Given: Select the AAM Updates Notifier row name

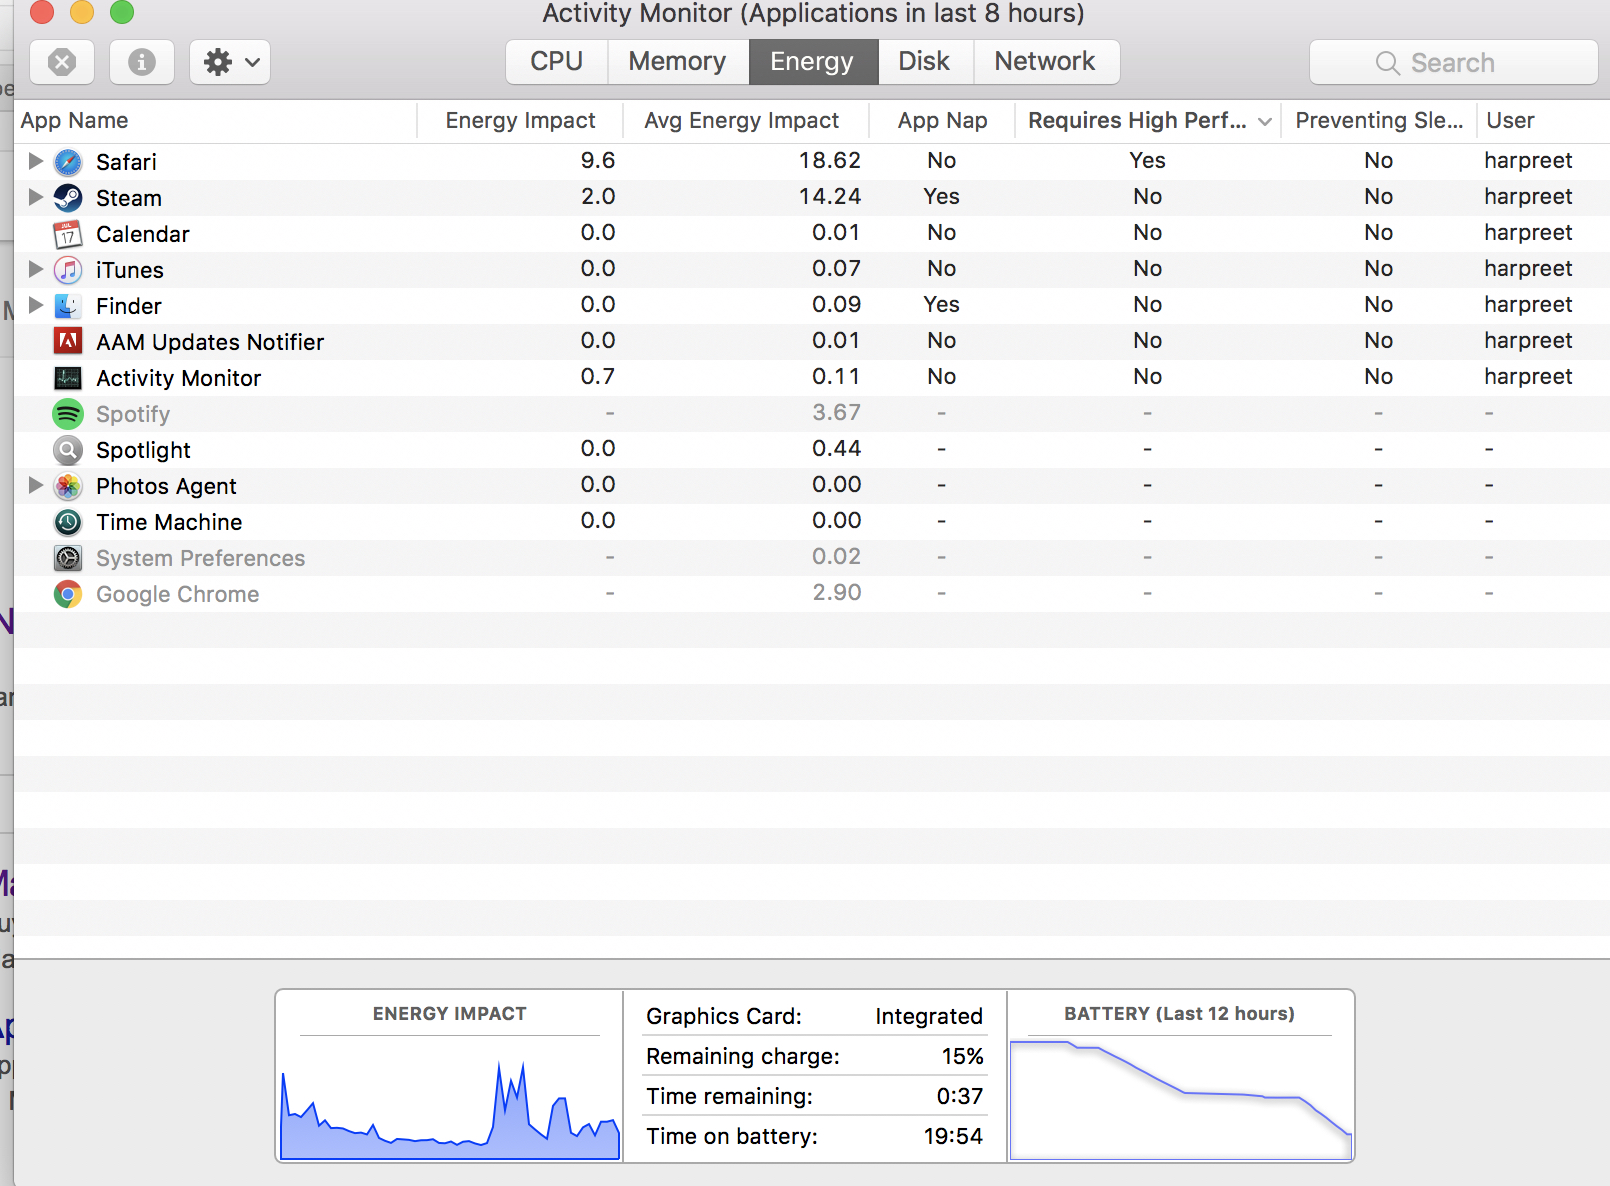Looking at the screenshot, I should [210, 342].
